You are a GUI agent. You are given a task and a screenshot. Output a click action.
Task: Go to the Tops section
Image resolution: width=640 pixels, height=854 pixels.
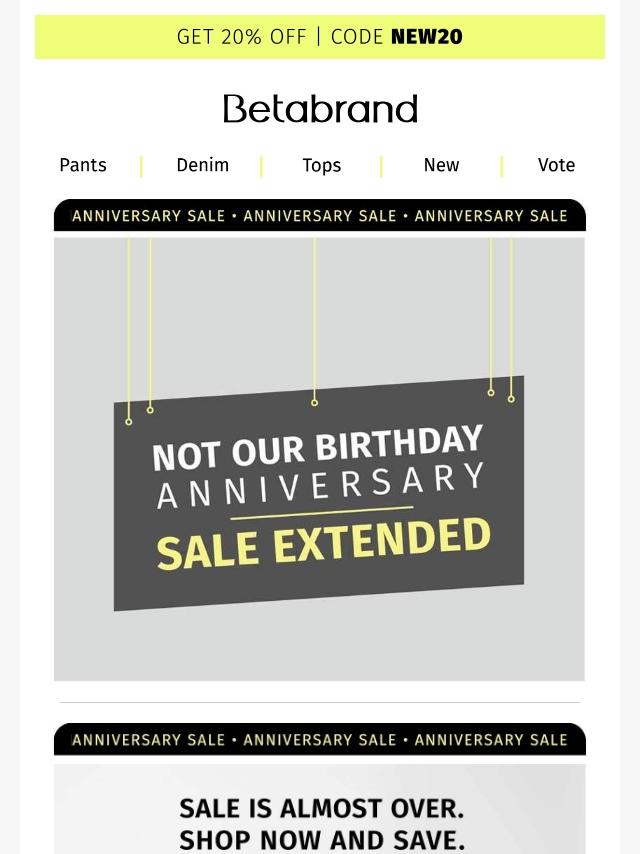pyautogui.click(x=321, y=165)
